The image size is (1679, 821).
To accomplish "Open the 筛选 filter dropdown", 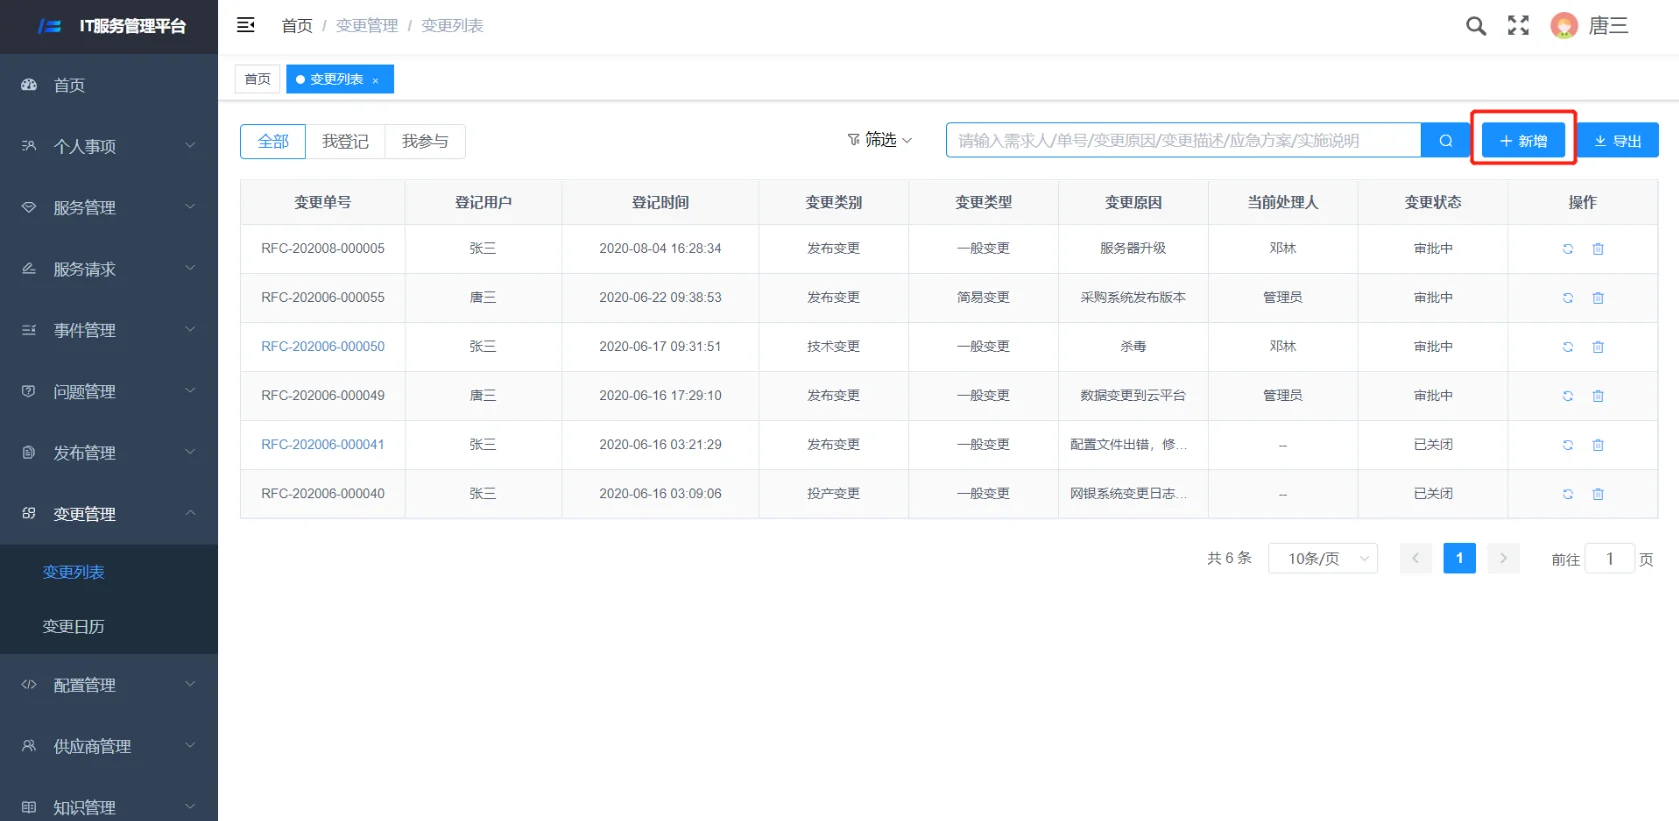I will pos(879,140).
